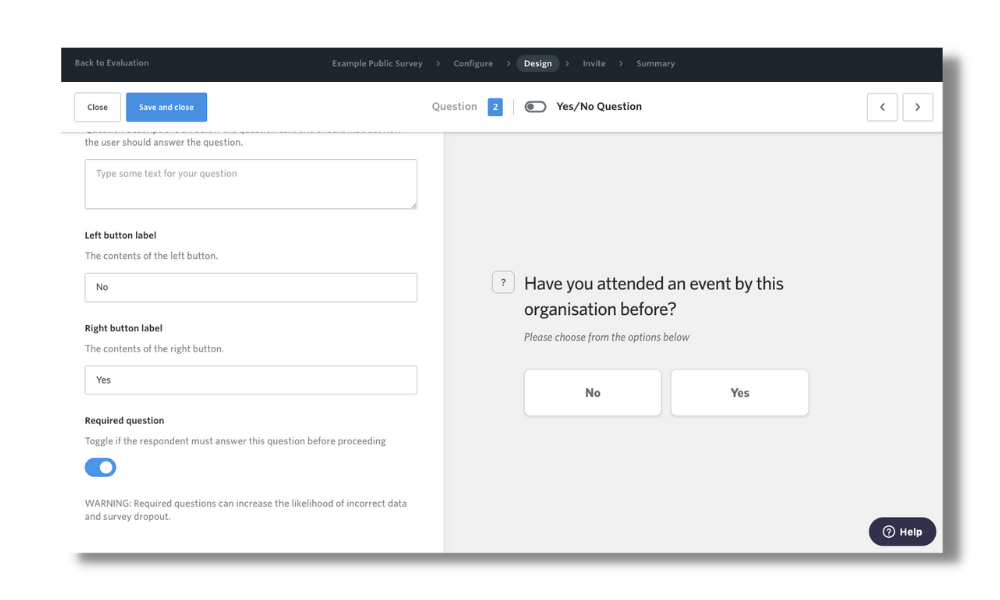Image resolution: width=1000 pixels, height=600 pixels.
Task: Click Save and close
Action: pos(166,107)
